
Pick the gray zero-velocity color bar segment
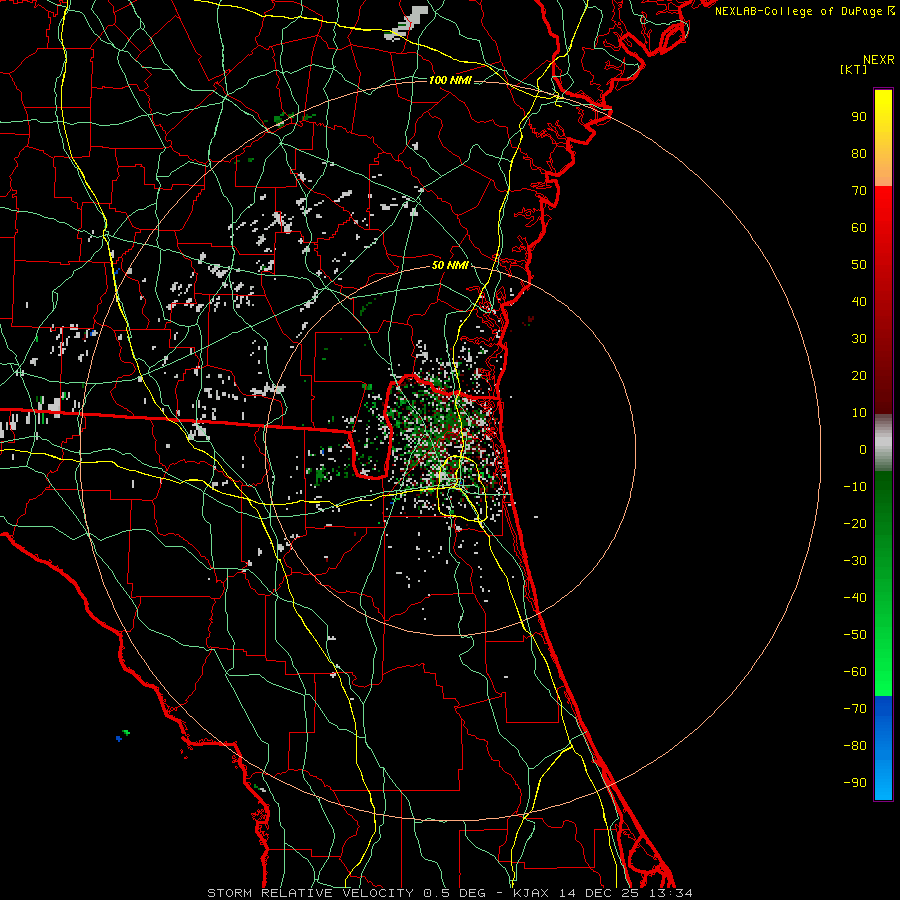(883, 443)
